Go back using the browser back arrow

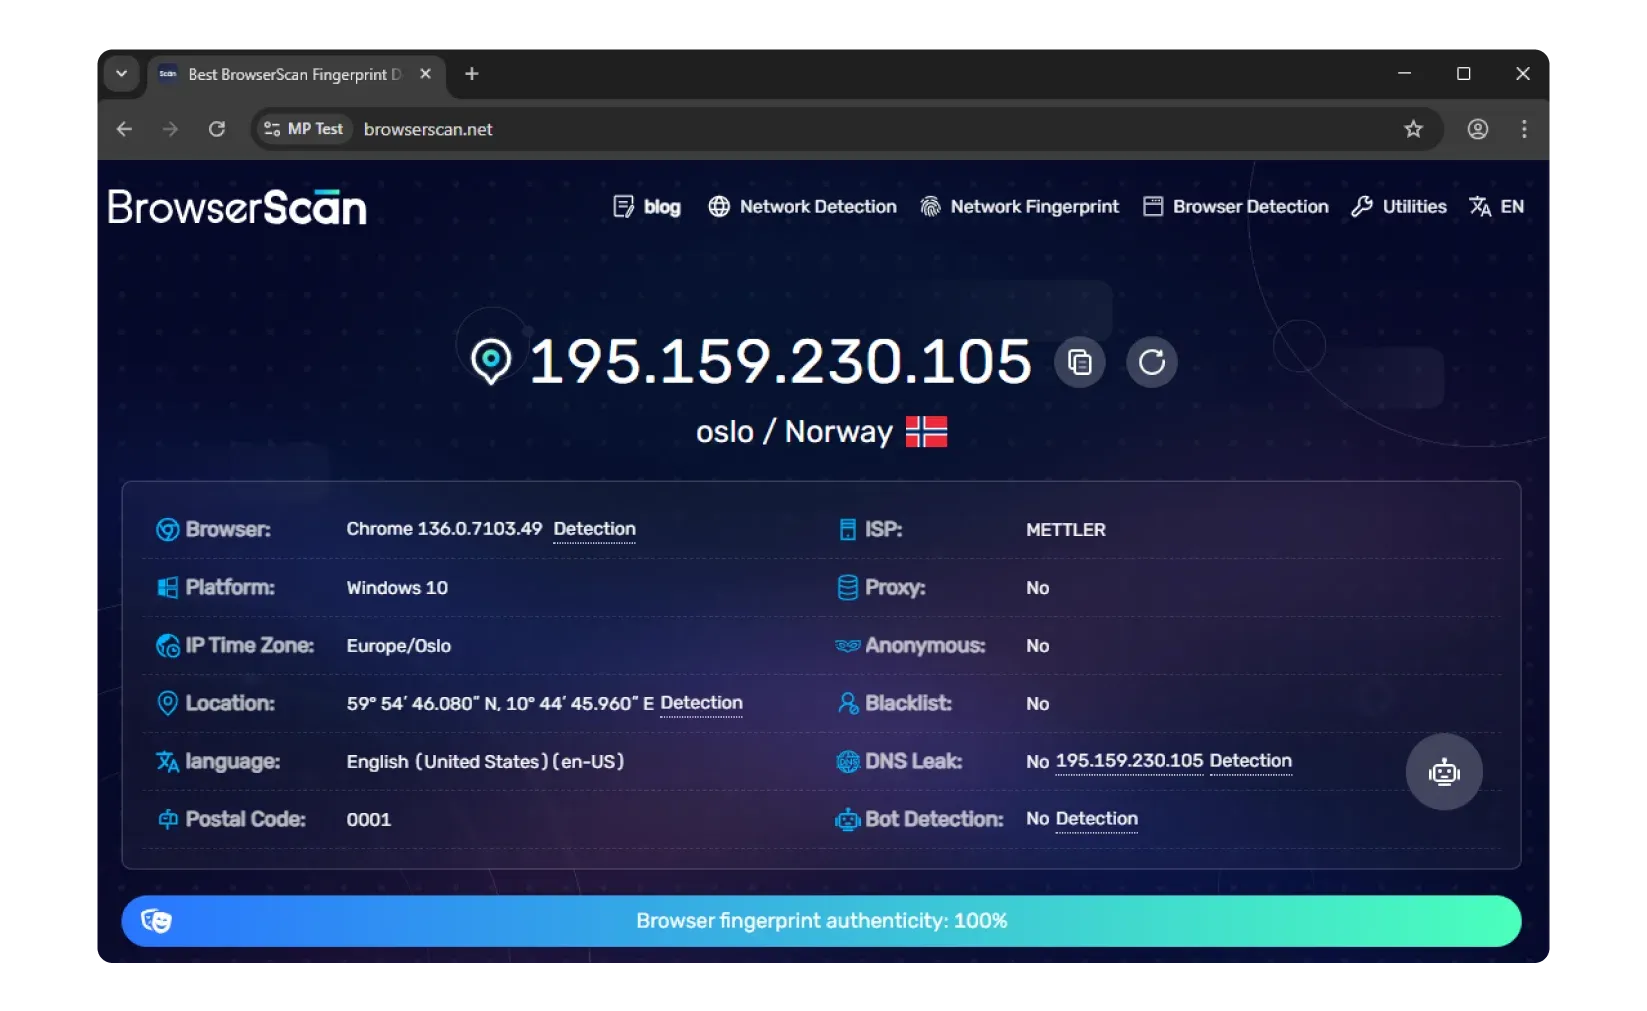point(124,129)
